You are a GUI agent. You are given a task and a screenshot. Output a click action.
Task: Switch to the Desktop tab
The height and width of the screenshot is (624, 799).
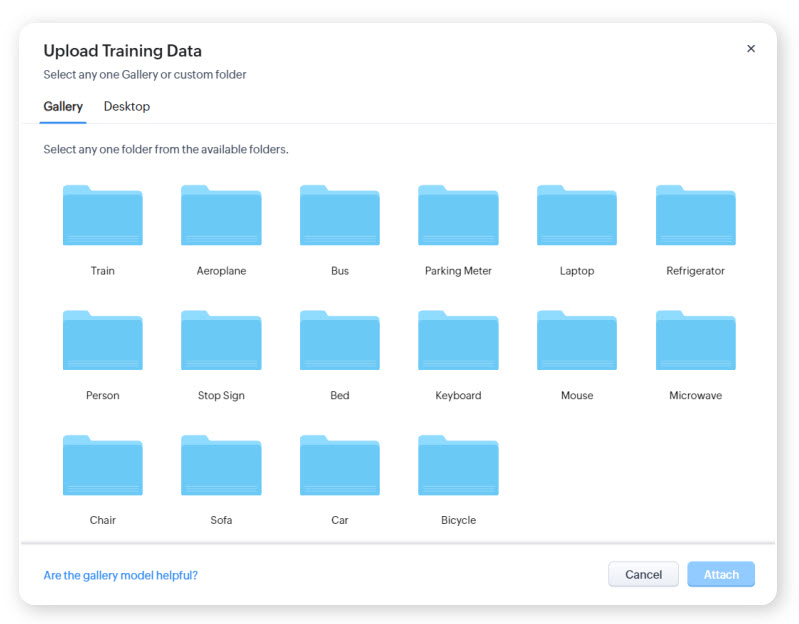(127, 107)
